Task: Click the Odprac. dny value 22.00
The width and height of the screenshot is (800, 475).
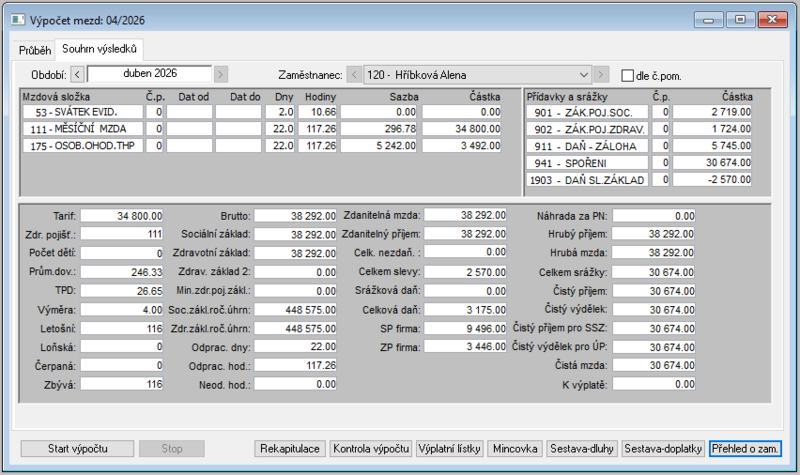Action: tap(295, 347)
